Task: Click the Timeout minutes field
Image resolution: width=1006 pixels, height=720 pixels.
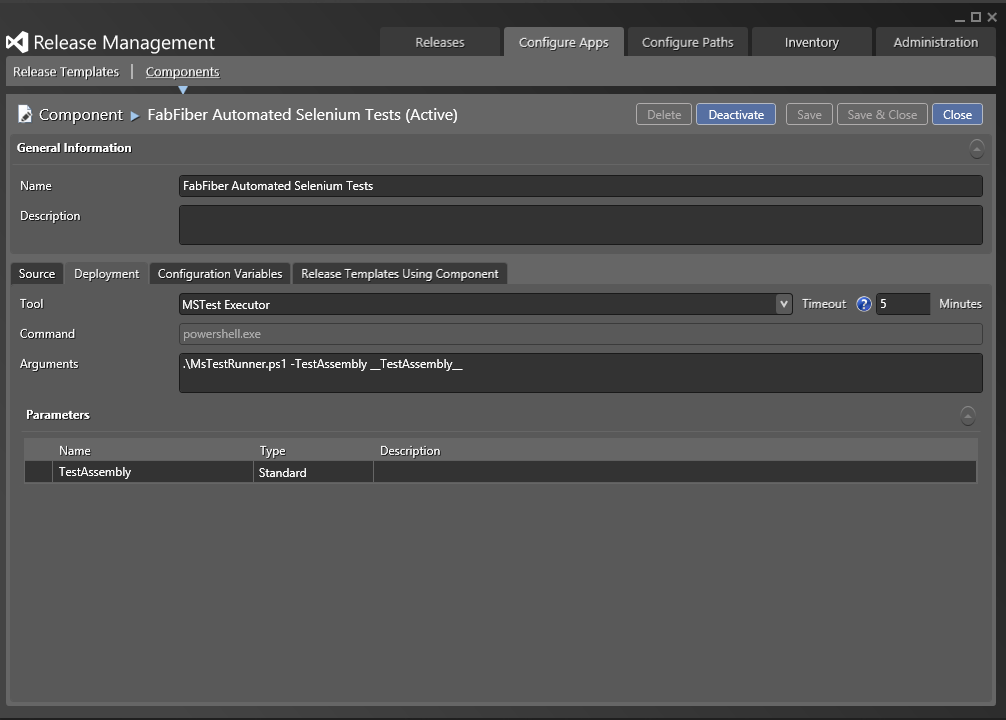Action: pos(903,304)
